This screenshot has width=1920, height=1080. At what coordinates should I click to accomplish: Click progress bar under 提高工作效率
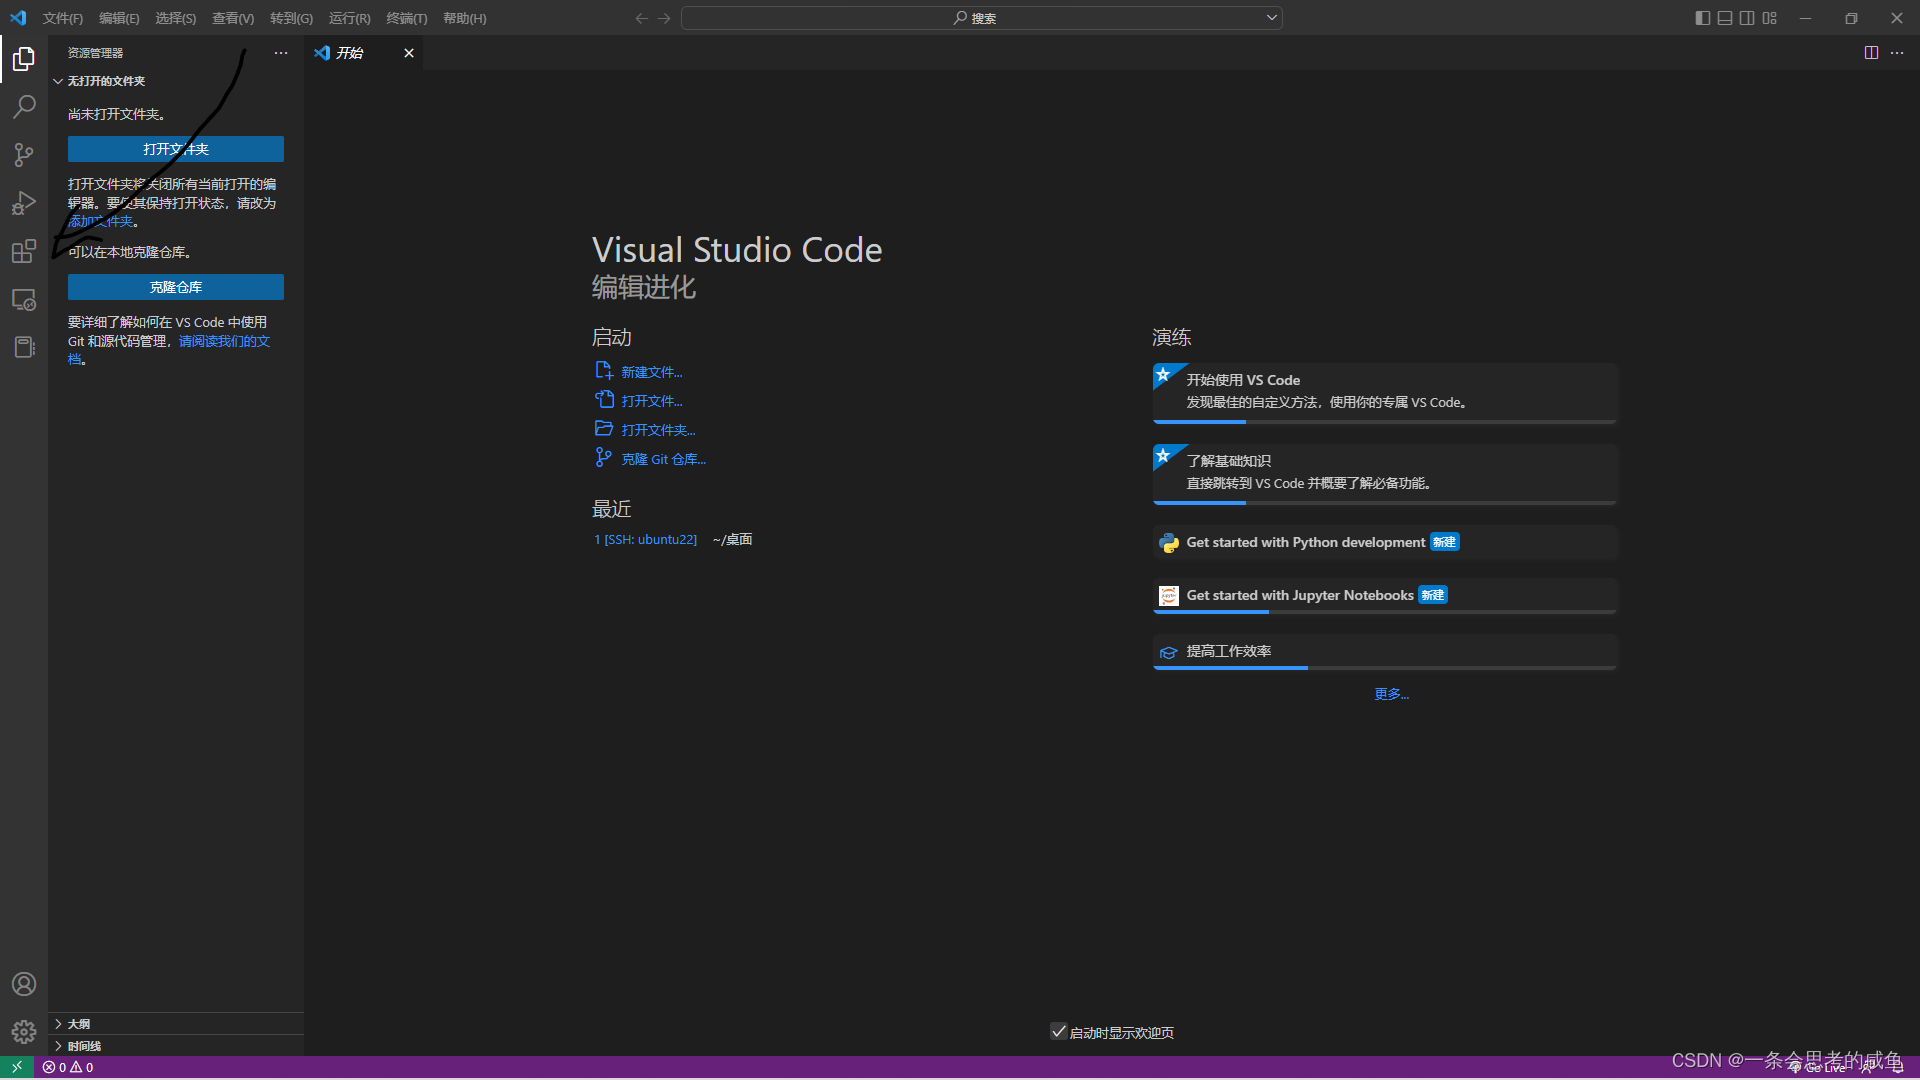(1384, 667)
